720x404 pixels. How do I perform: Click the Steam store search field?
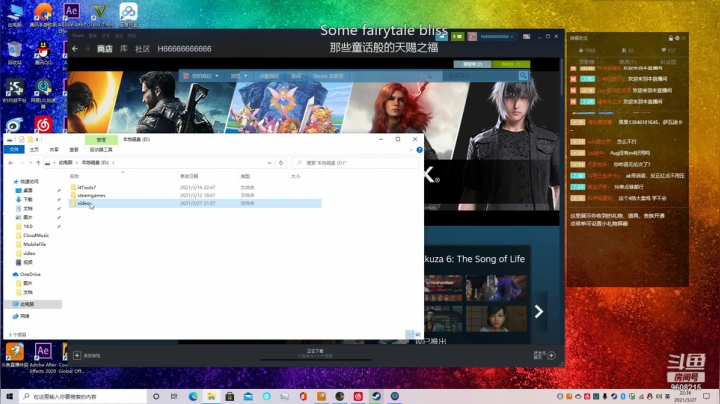point(480,76)
